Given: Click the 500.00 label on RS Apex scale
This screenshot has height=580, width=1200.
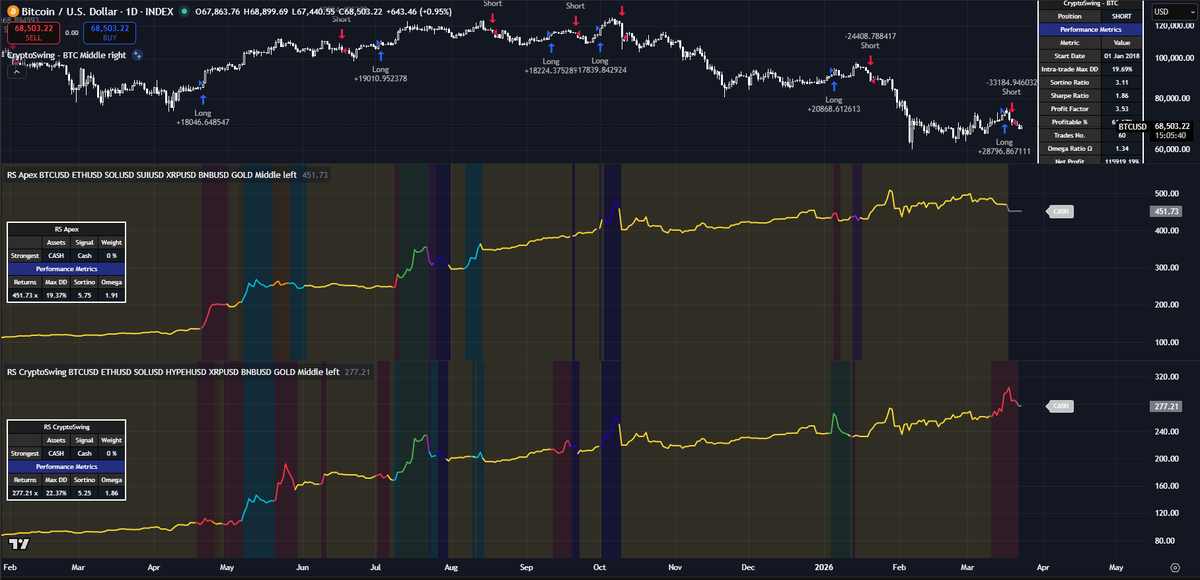Looking at the screenshot, I should (1167, 193).
